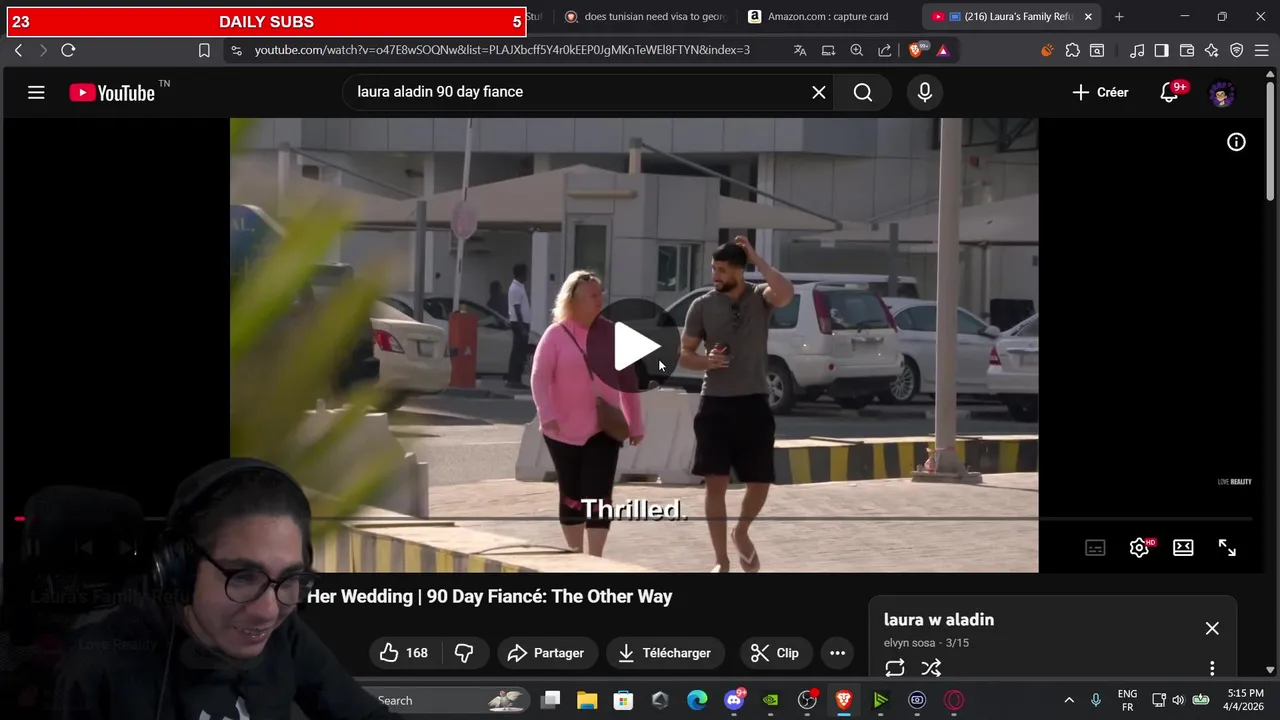Screen dimensions: 1280x720
Task: Show video info card icon
Action: (x=1236, y=142)
